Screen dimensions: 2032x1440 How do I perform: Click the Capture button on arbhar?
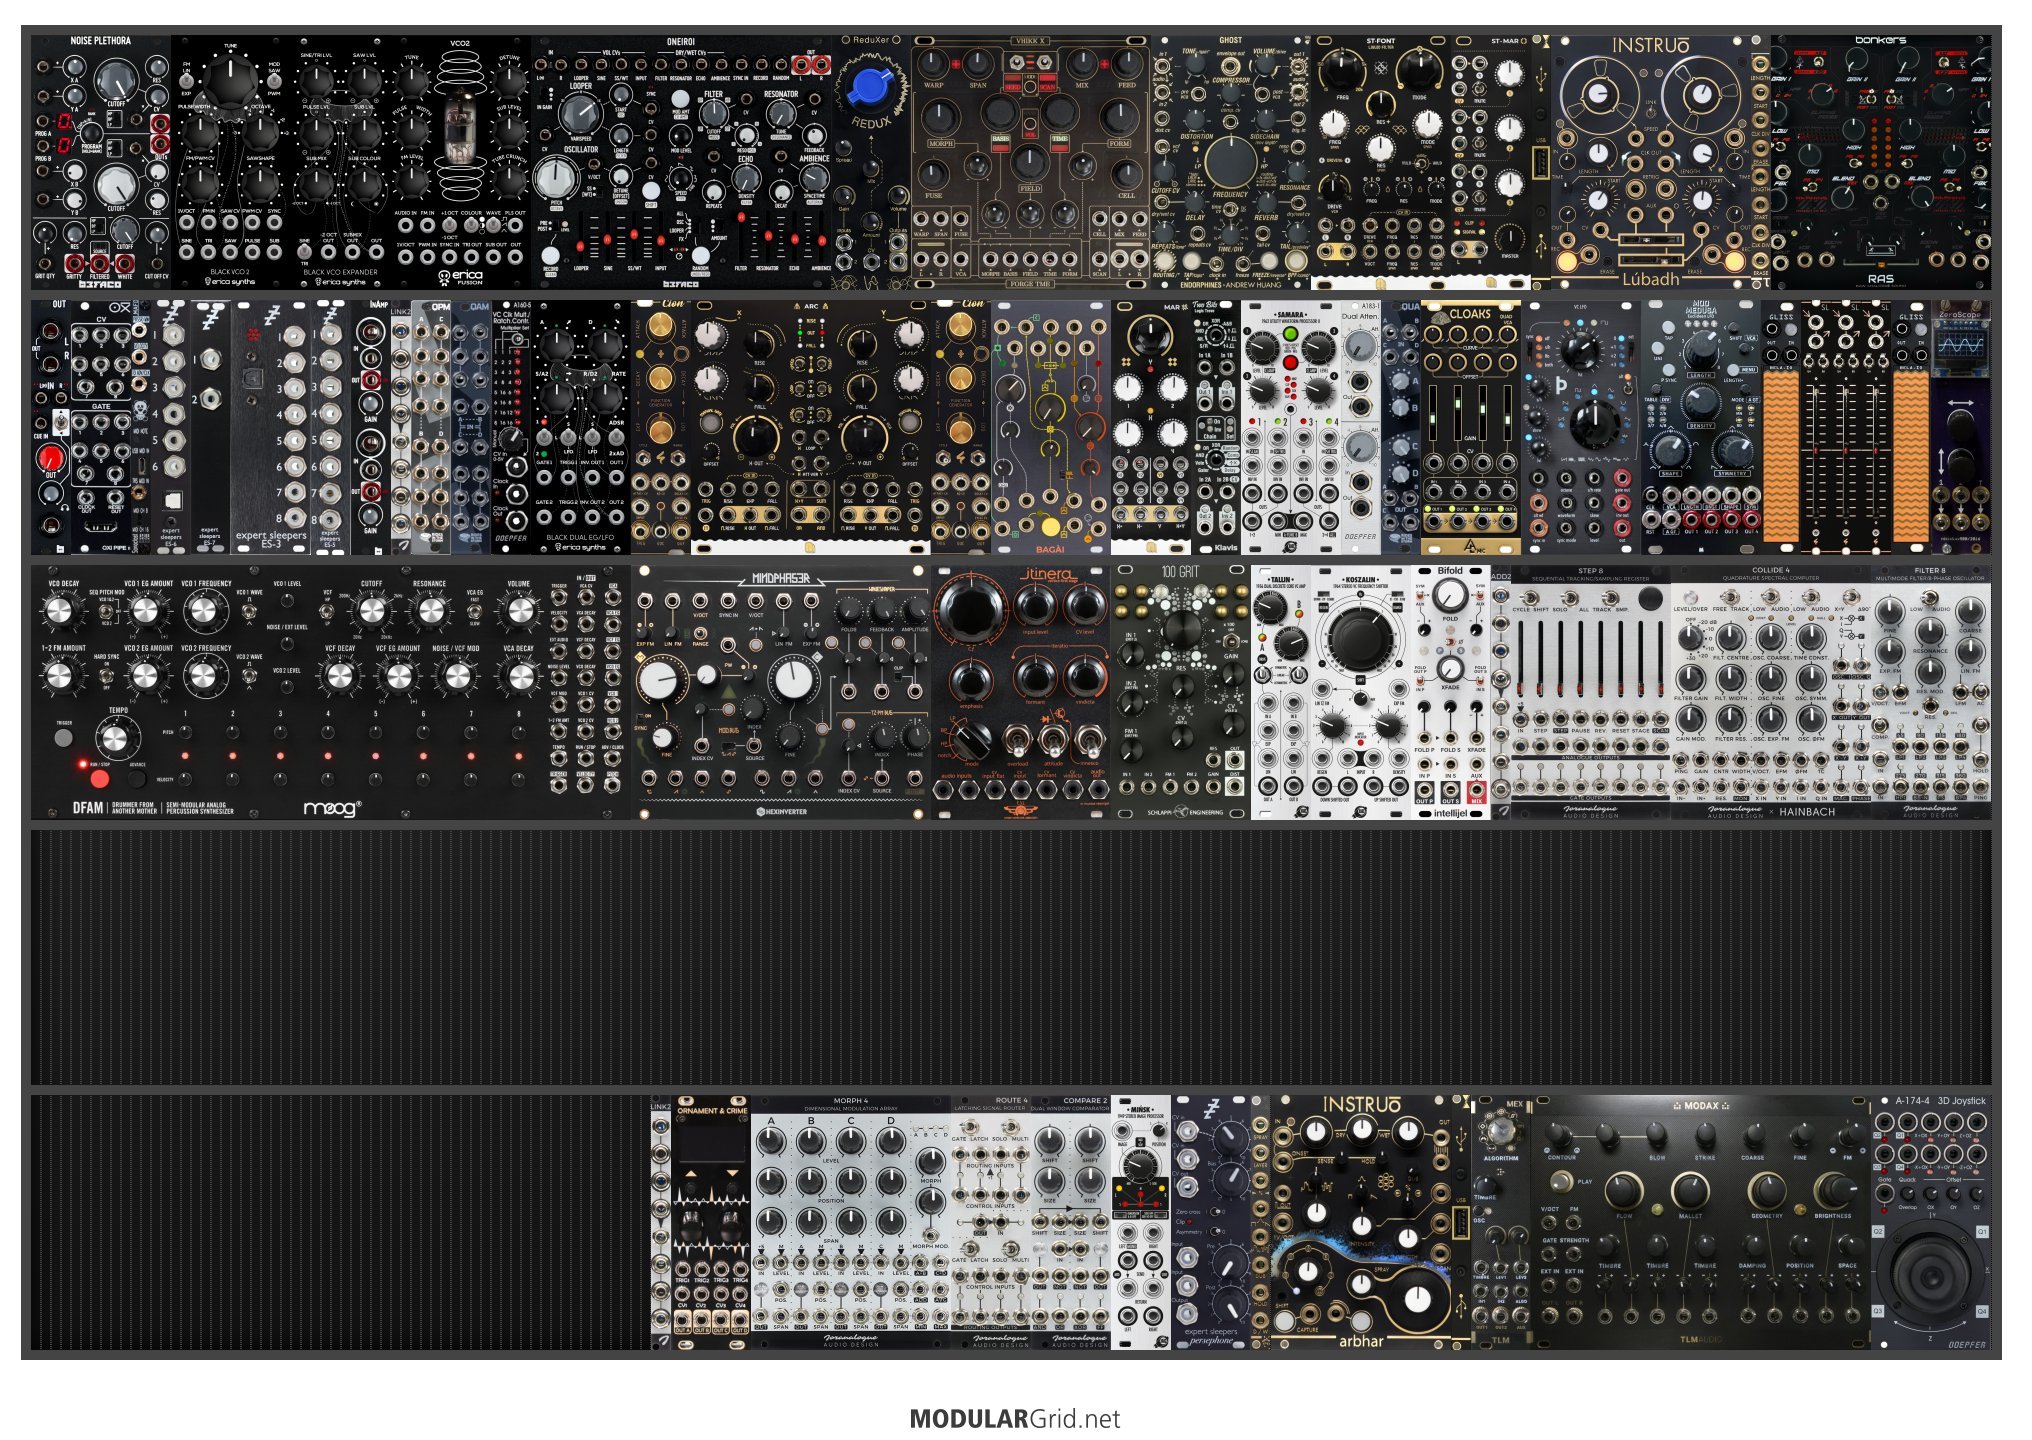[x=1284, y=1320]
